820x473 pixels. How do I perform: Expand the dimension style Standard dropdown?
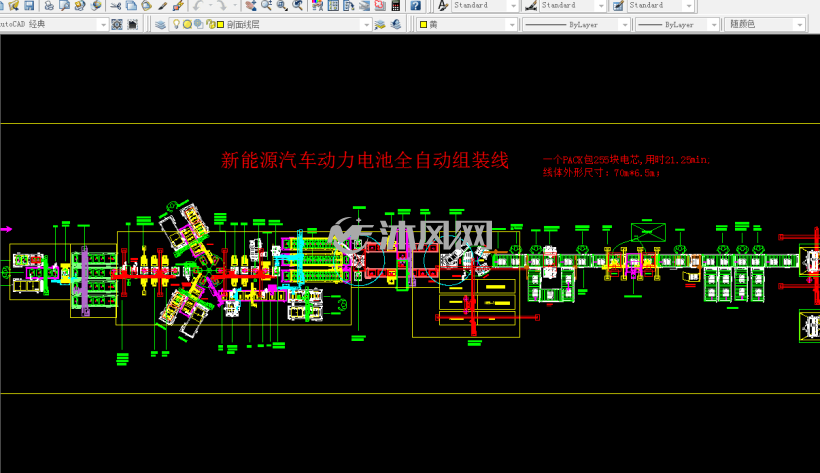(601, 6)
